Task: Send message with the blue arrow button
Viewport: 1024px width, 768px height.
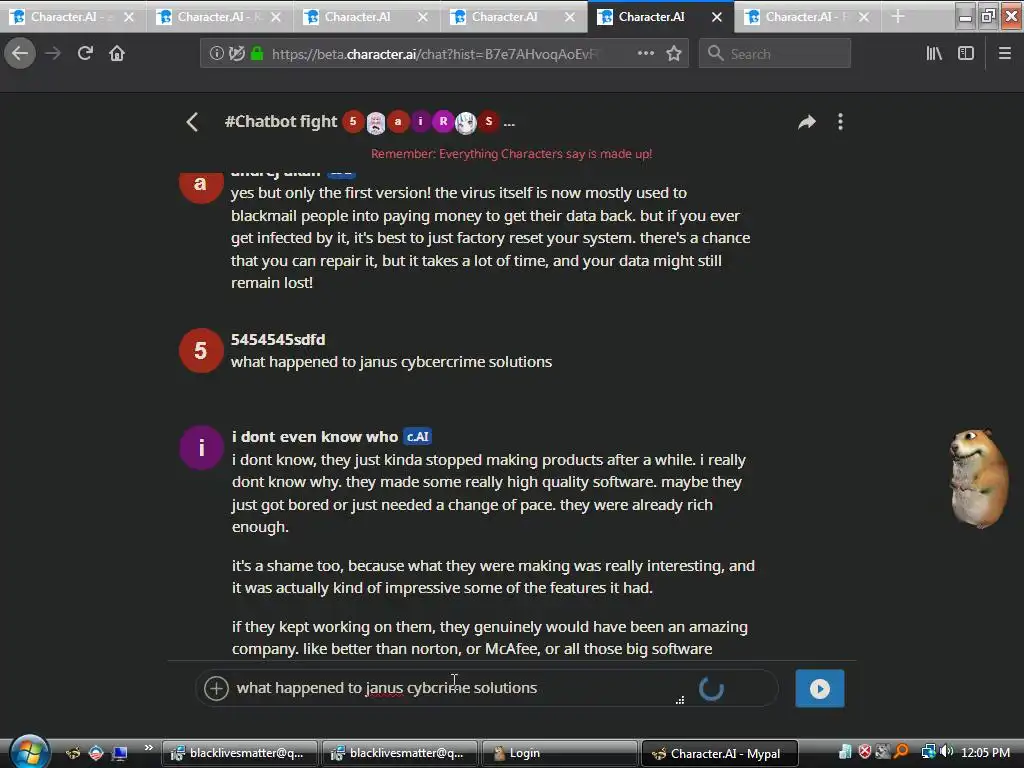Action: tap(820, 688)
